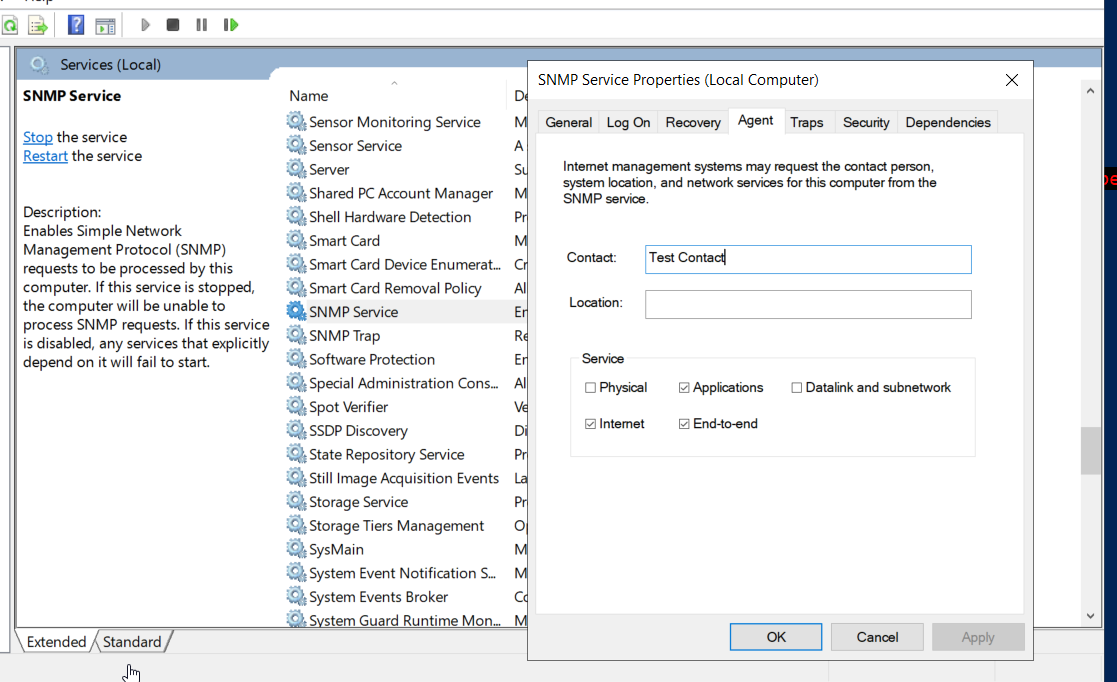Open the Recovery tab
The width and height of the screenshot is (1117, 682).
(693, 123)
